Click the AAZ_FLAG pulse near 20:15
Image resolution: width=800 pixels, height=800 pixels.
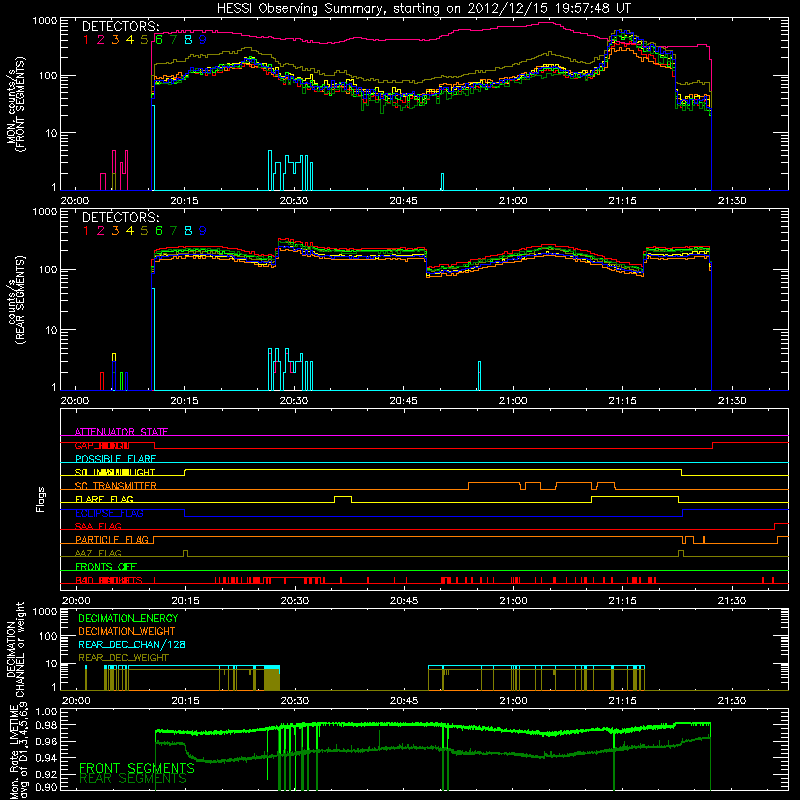(185, 553)
